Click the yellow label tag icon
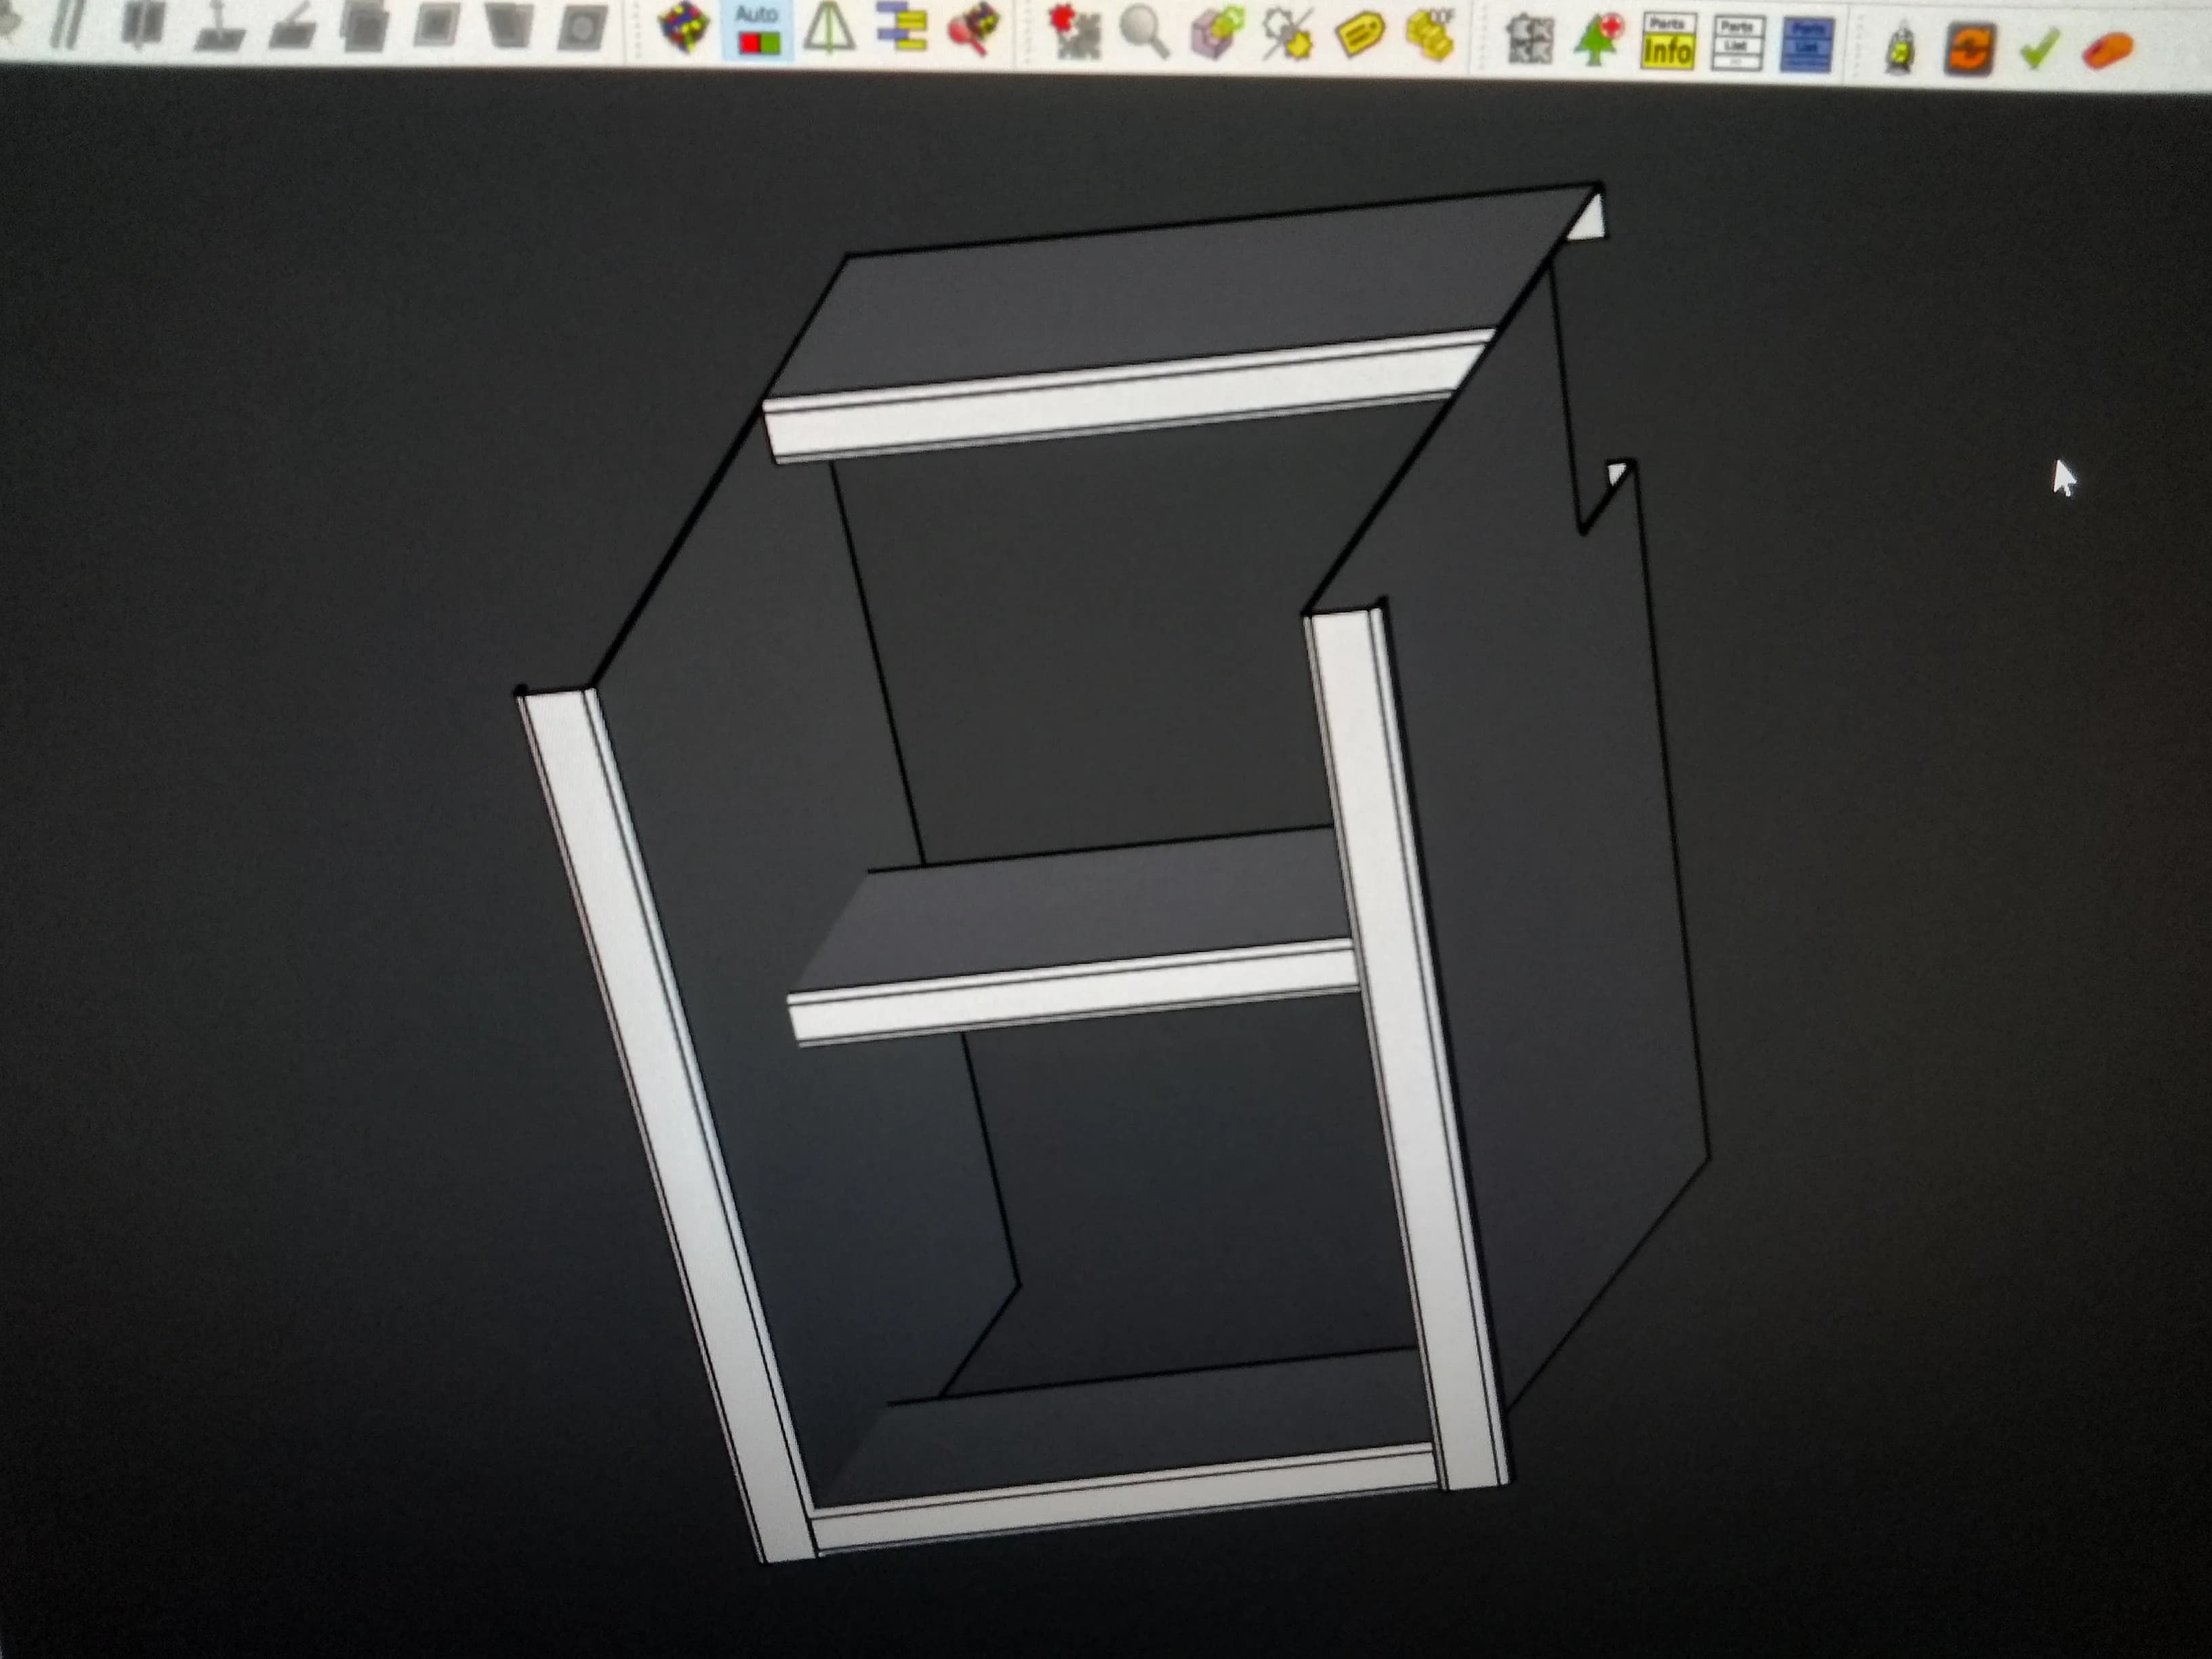Screen dimensions: 2212x1659 point(1360,35)
